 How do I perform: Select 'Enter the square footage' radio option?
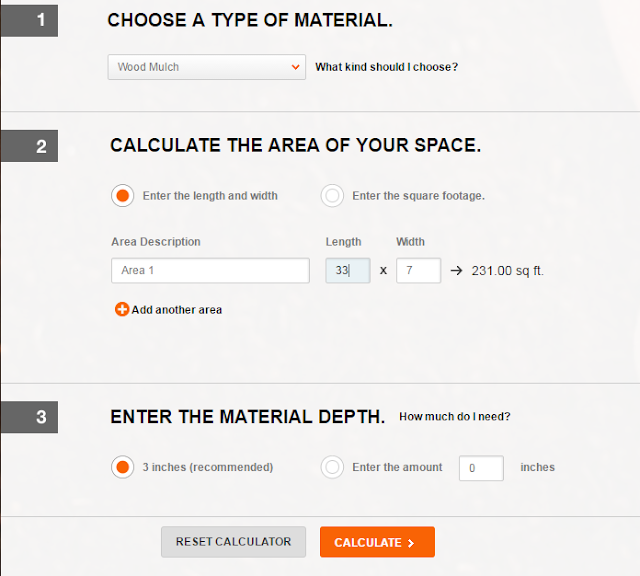pos(332,196)
